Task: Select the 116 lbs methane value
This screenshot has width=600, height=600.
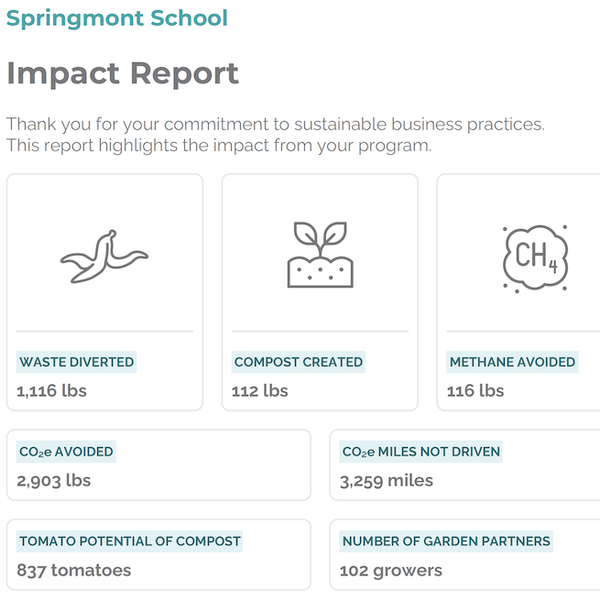Action: coord(475,391)
